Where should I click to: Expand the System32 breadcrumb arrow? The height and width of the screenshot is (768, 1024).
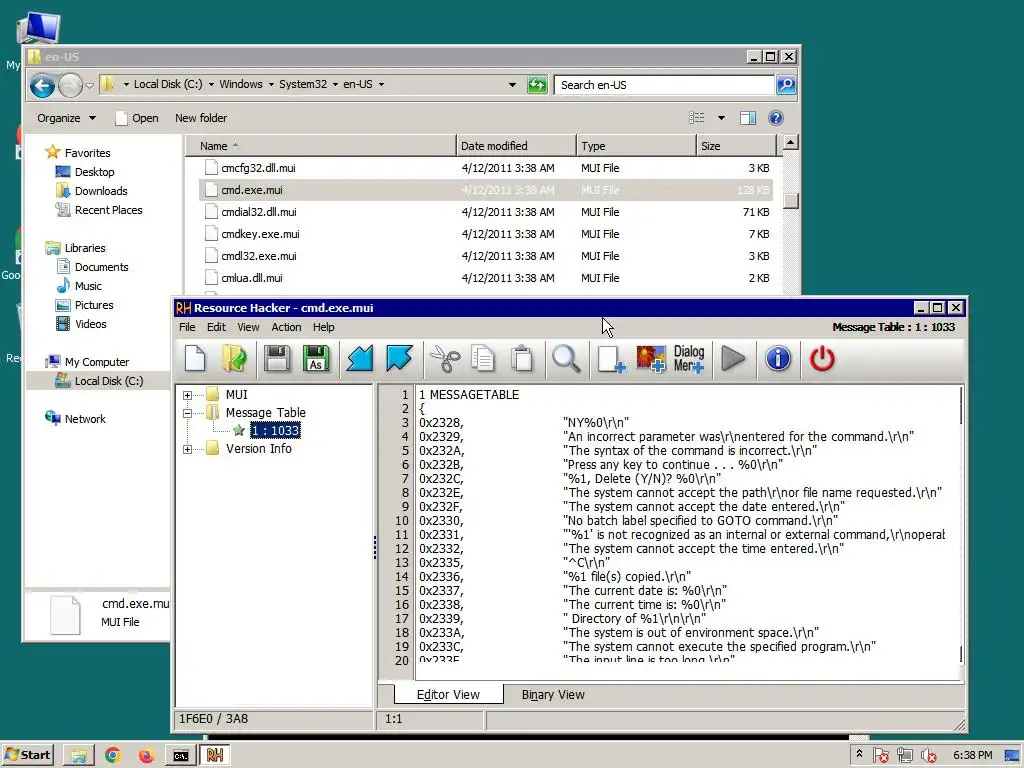[x=335, y=84]
